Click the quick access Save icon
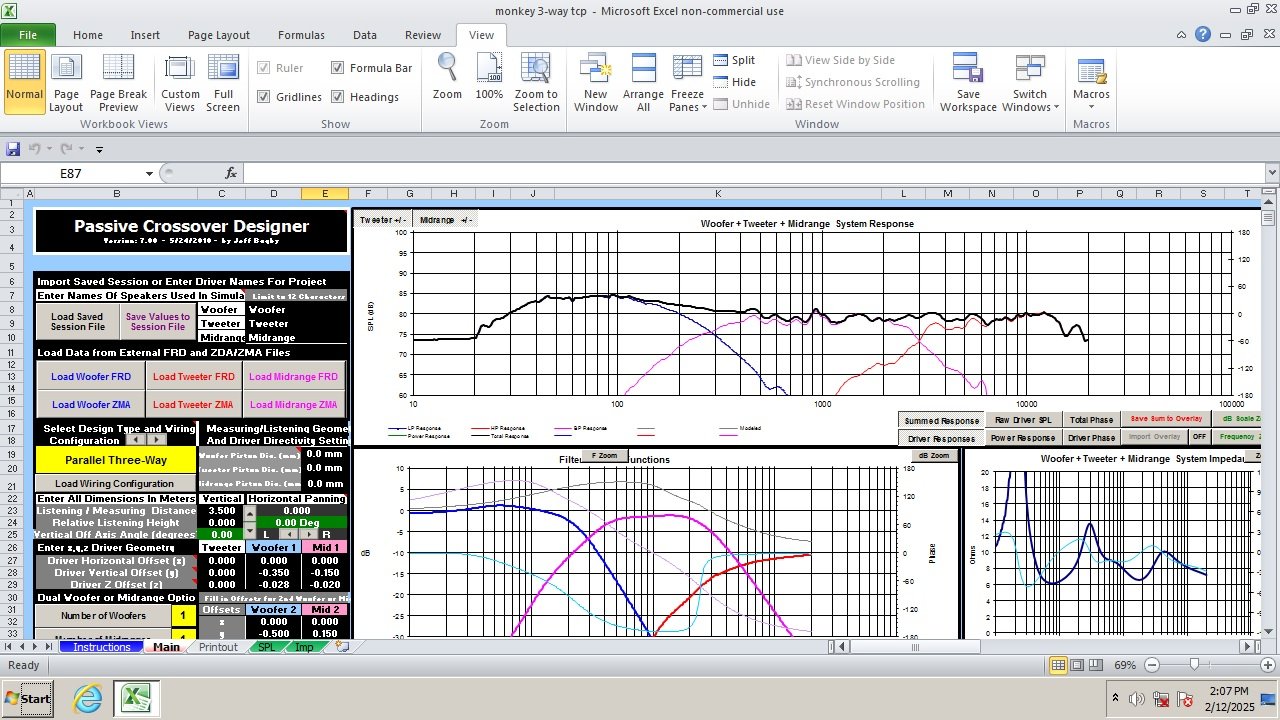Screen dimensions: 1280x720 pyautogui.click(x=13, y=149)
